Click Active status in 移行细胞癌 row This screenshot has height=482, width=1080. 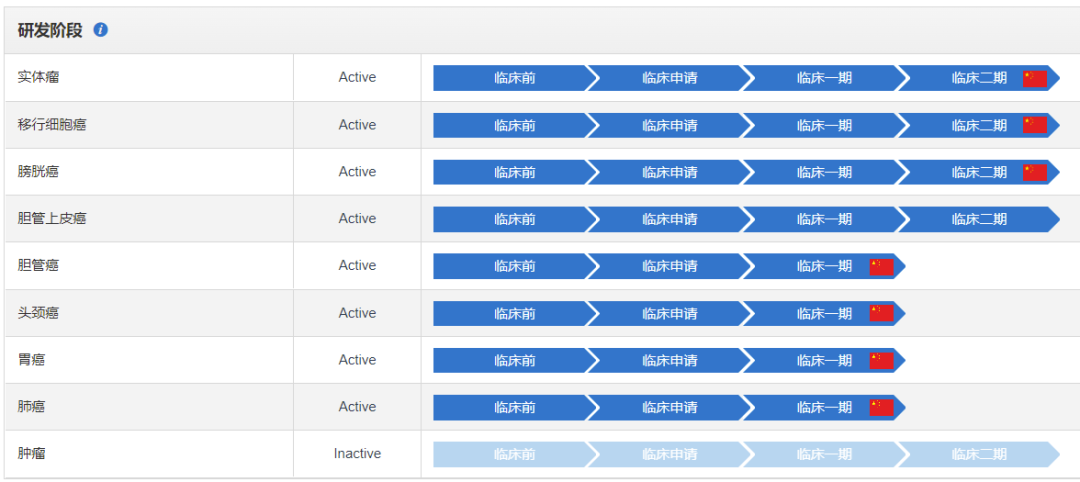(x=357, y=125)
